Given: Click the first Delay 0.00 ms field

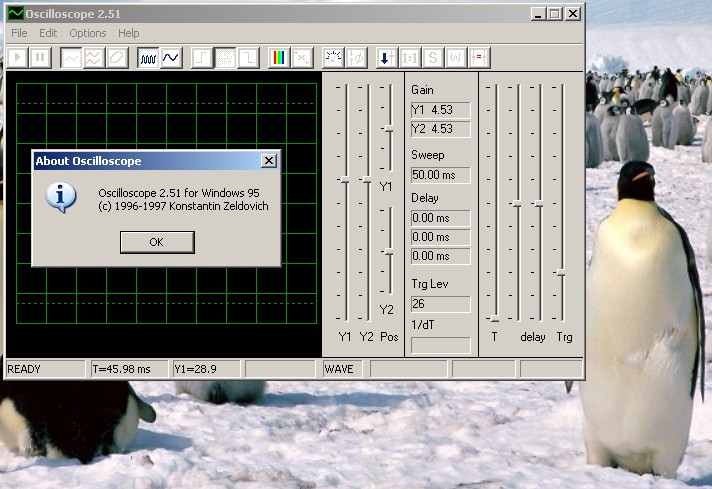Looking at the screenshot, I should click(440, 218).
